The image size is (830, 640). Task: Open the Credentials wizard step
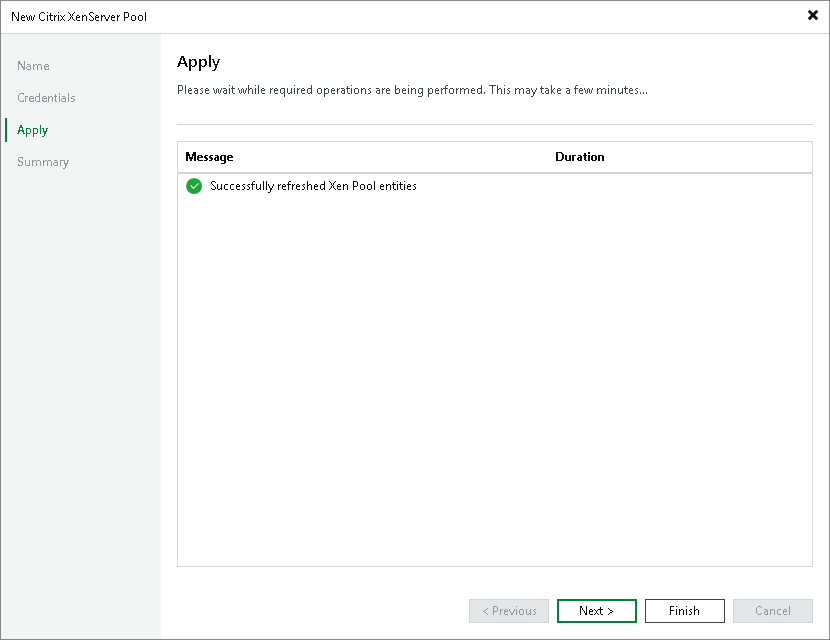tap(46, 98)
